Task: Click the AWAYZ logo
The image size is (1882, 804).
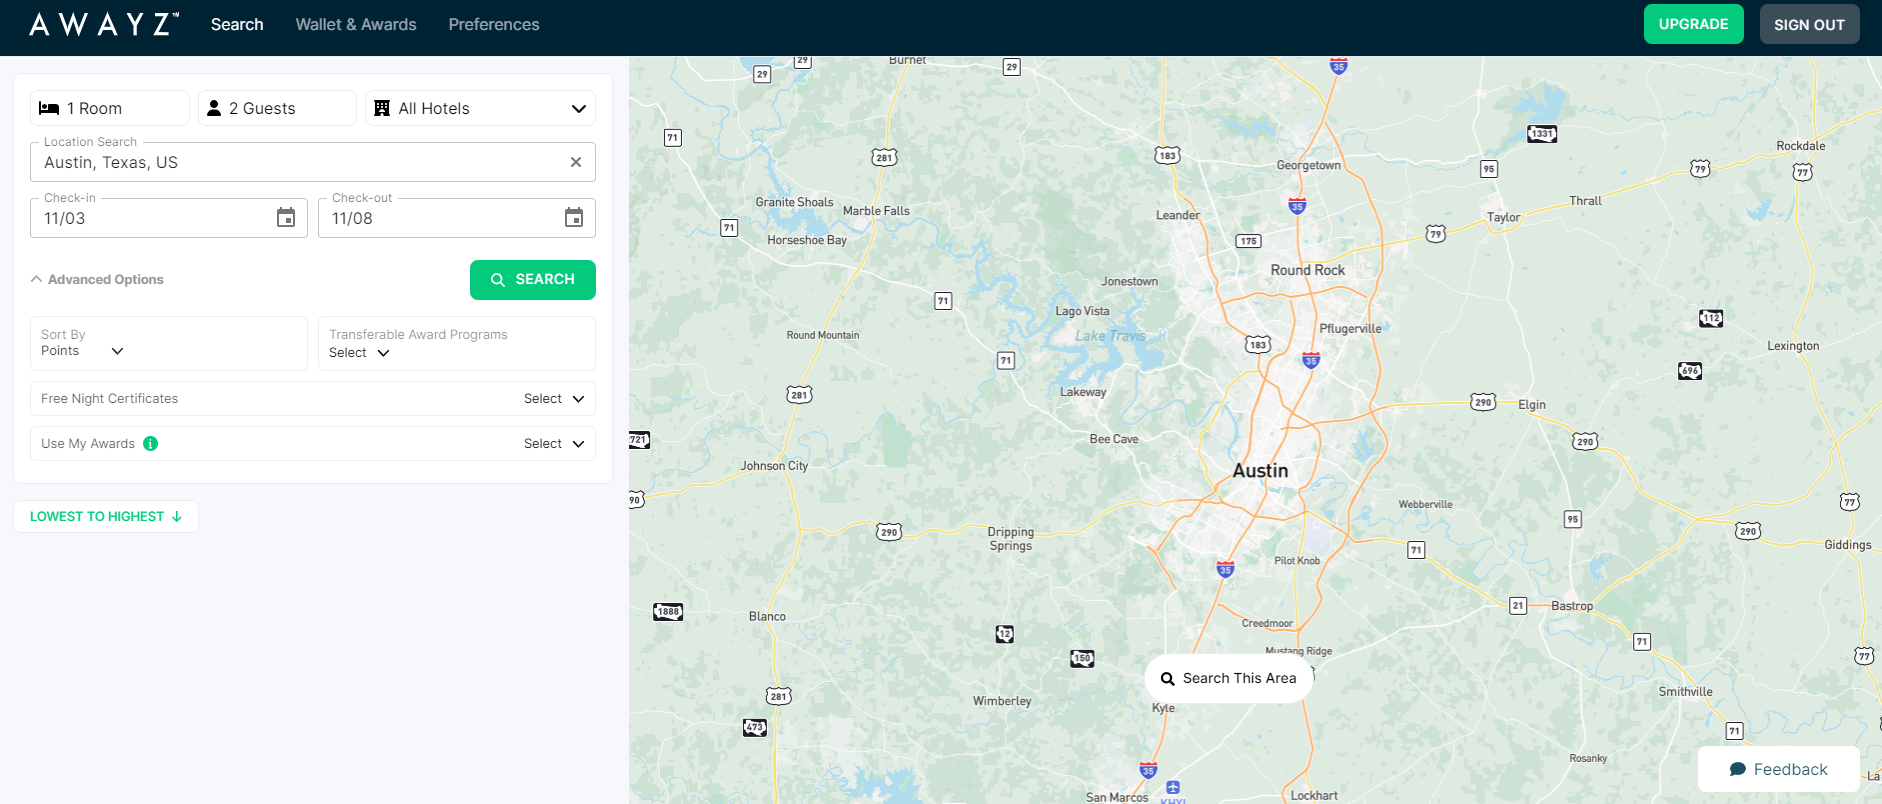Action: pyautogui.click(x=104, y=24)
